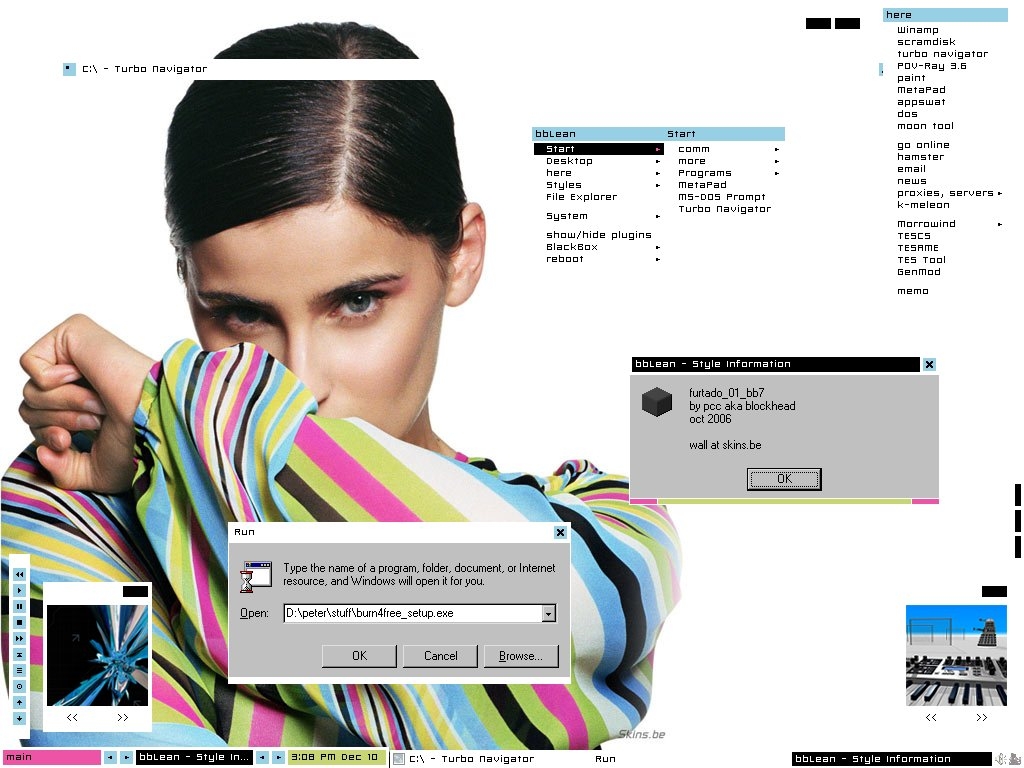Screen dimensions: 1024x768
Task: Click the volume speaker tray icon
Action: 1000,759
